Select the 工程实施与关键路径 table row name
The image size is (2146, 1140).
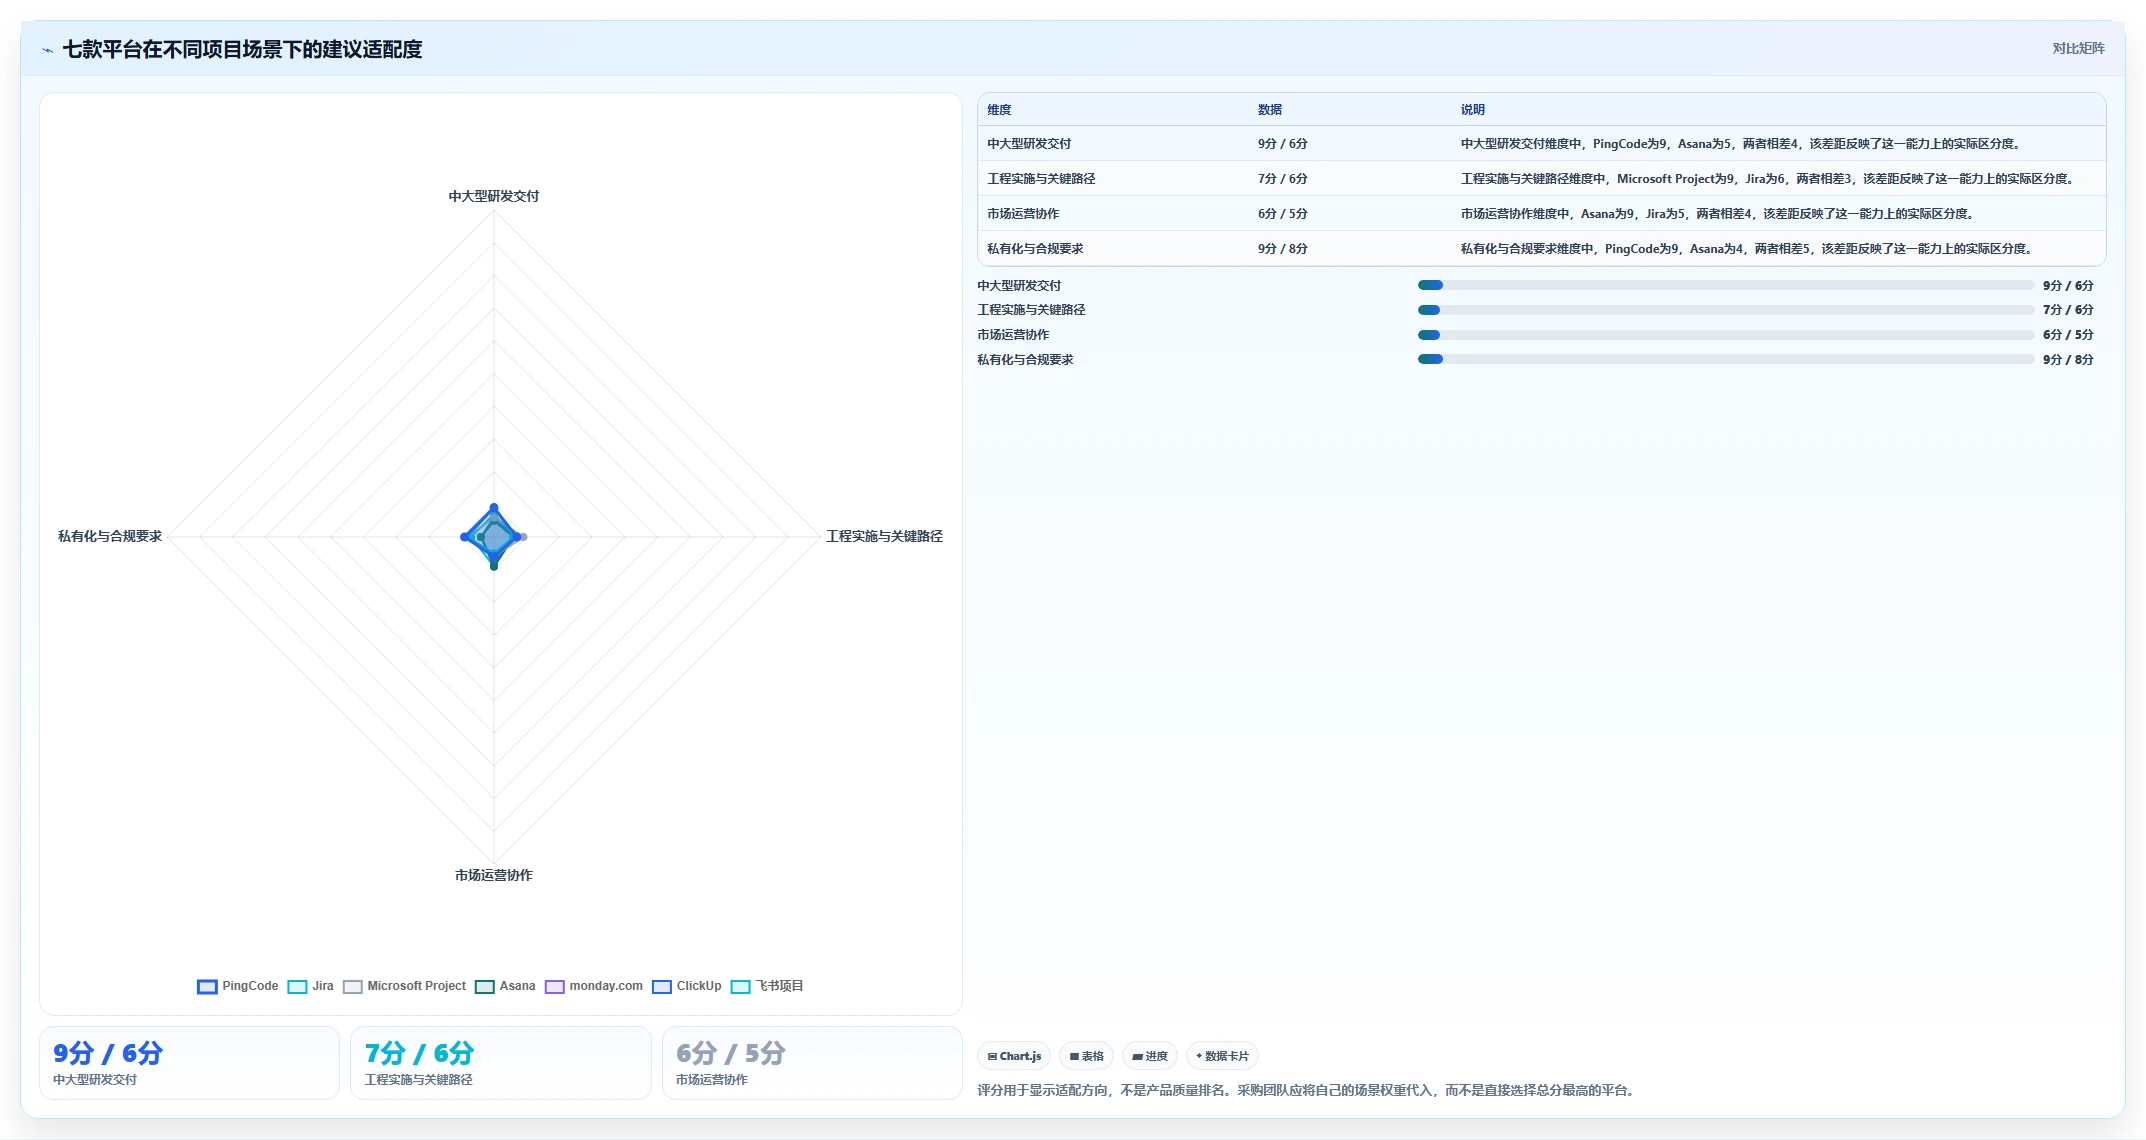[x=1041, y=179]
